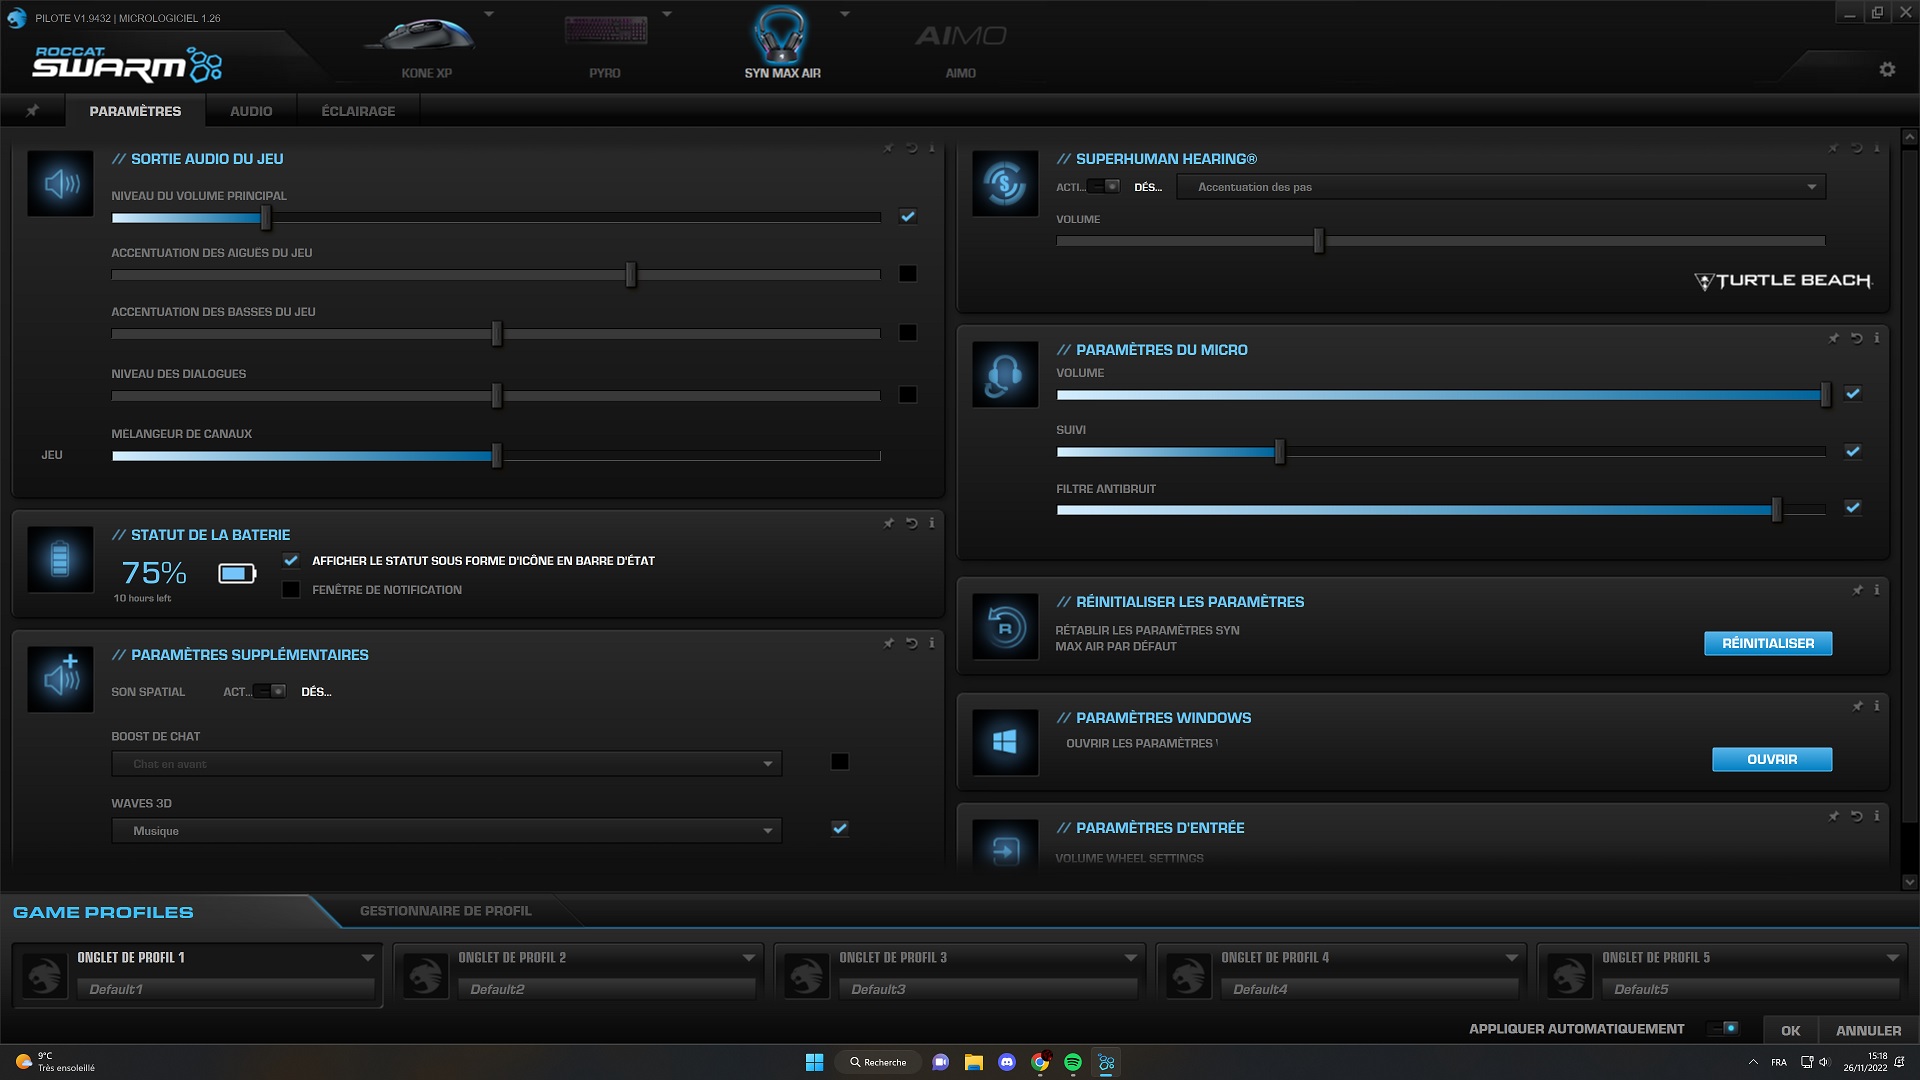Pin the Paramètres Supplémentaires panel
The image size is (1920, 1080).
click(888, 643)
